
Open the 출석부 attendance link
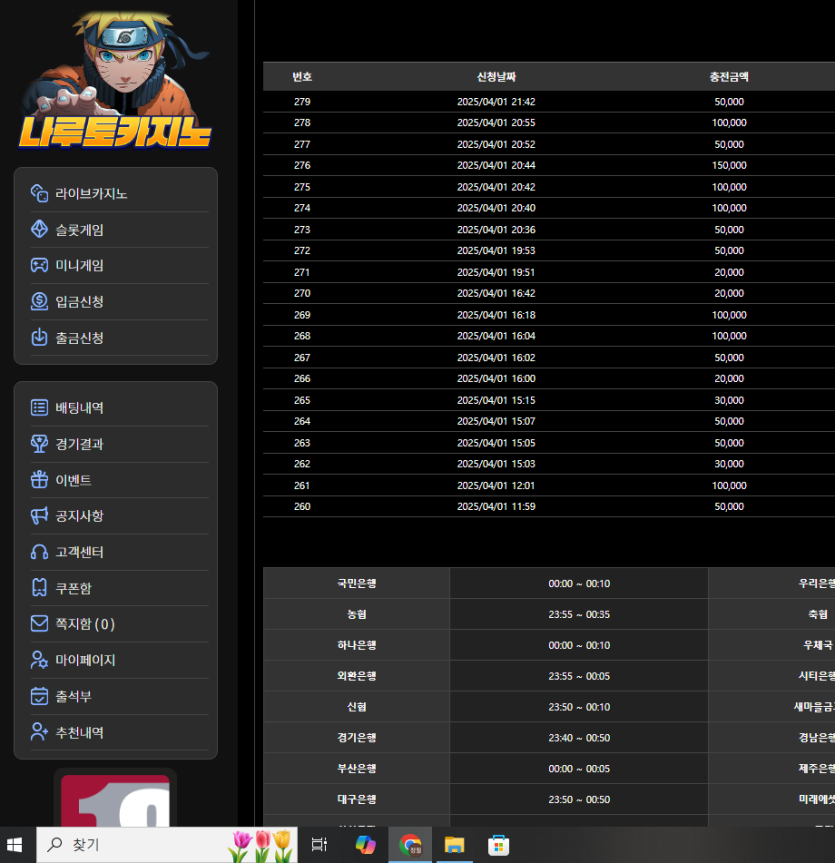[73, 696]
